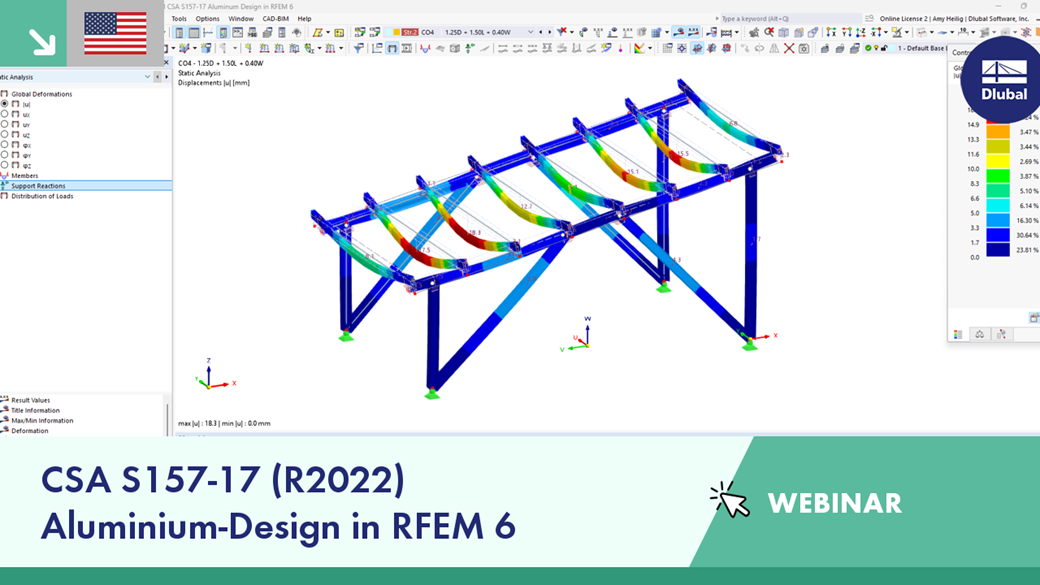Viewport: 1040px width, 585px height.
Task: Open the Tools menu
Action: (179, 19)
